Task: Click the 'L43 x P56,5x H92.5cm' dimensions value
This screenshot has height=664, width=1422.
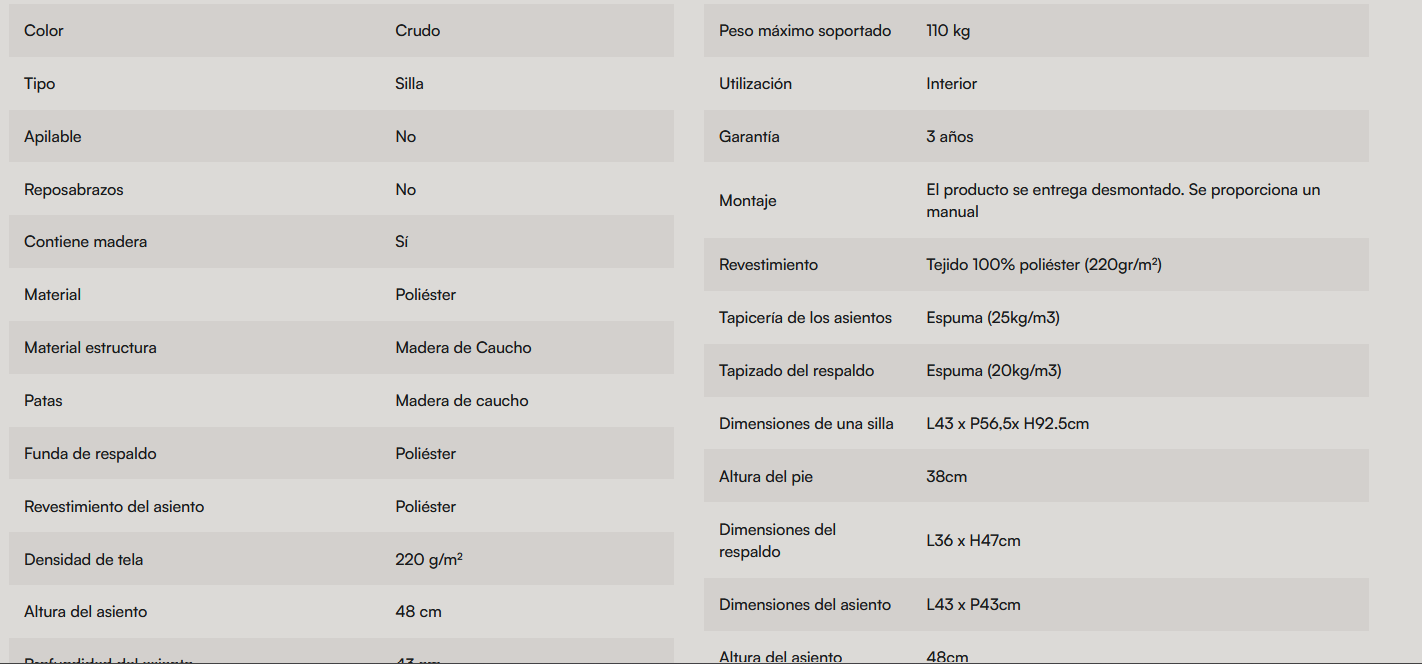Action: click(x=1007, y=424)
